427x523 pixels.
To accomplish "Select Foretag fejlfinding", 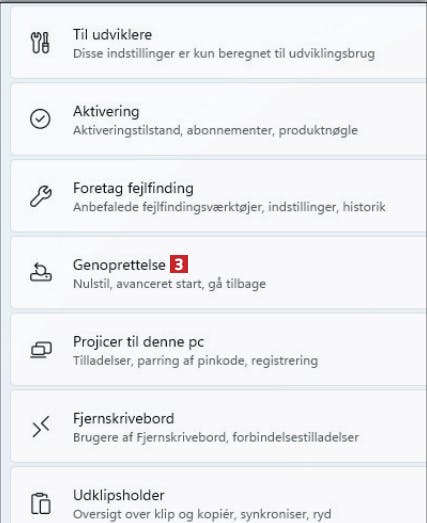I will click(x=219, y=196).
